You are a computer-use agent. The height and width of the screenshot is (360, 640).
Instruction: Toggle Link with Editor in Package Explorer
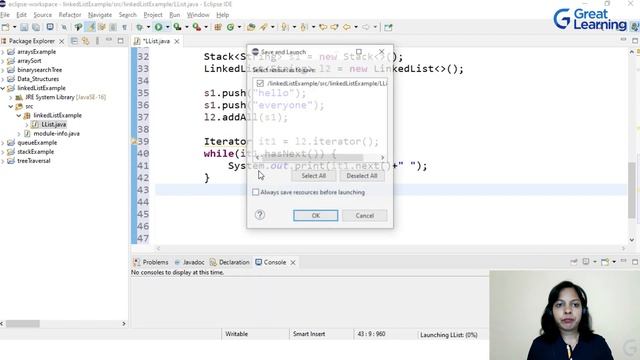coord(85,41)
